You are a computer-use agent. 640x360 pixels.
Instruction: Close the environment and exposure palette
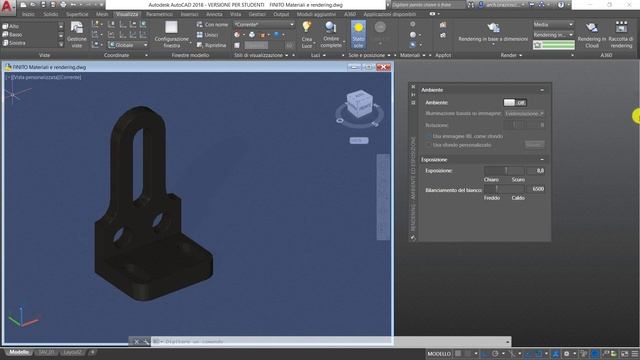tap(413, 87)
